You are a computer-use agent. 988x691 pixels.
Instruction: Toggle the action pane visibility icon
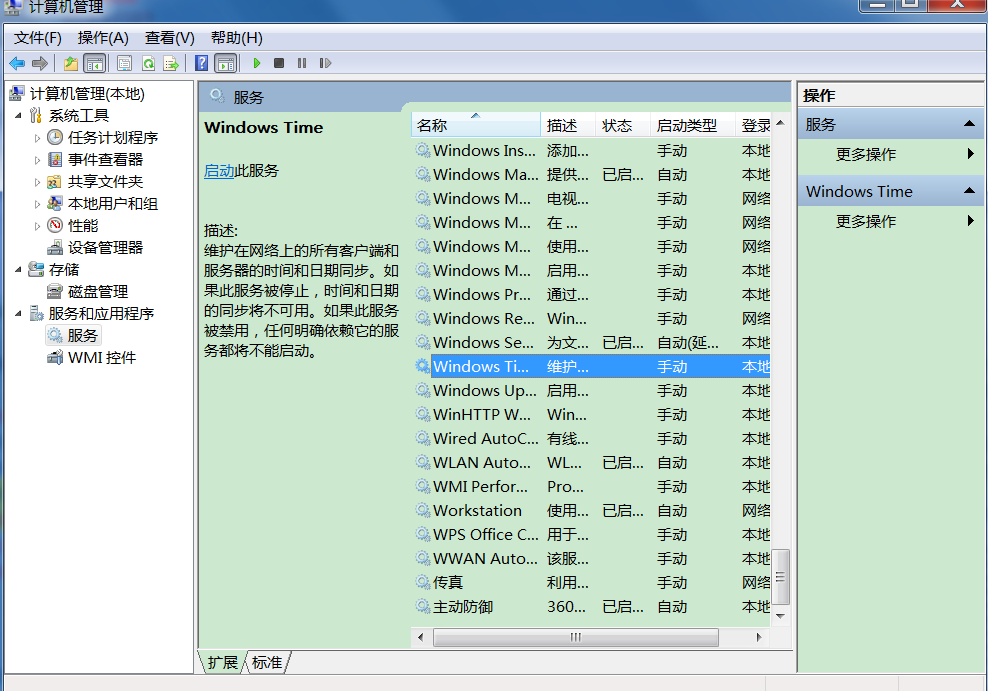(227, 63)
